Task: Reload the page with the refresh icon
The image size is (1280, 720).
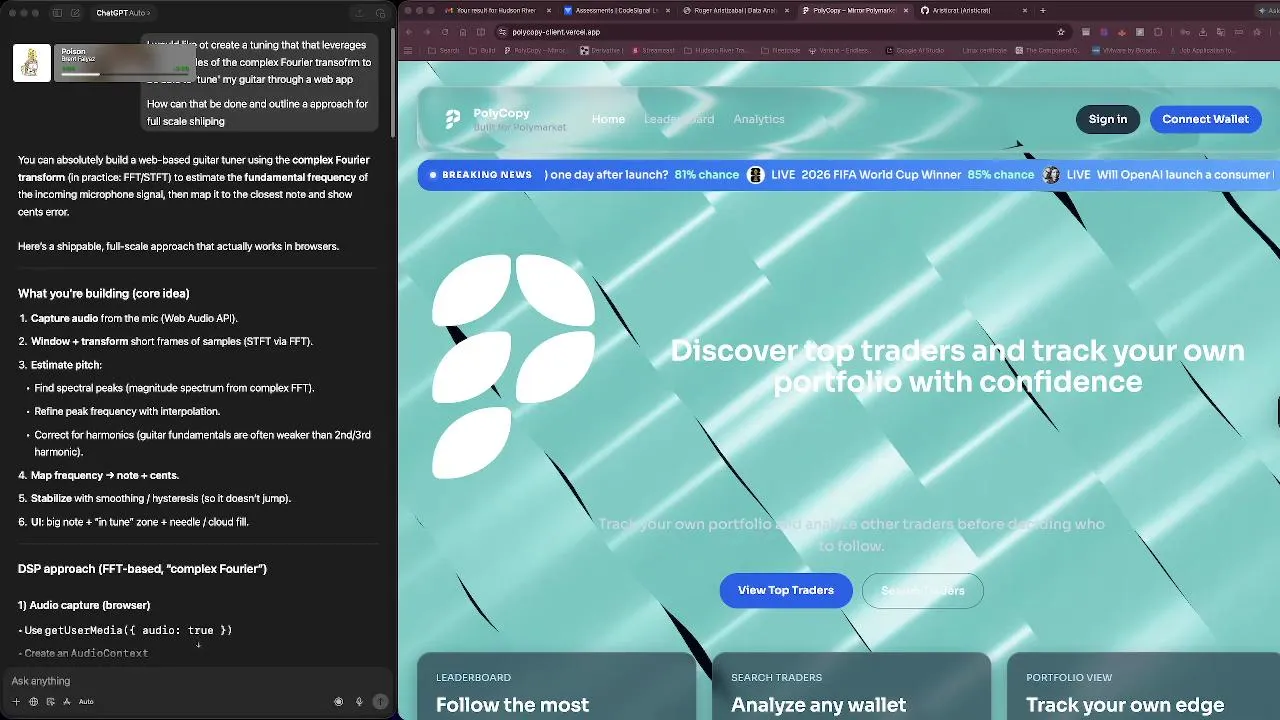Action: pyautogui.click(x=445, y=32)
